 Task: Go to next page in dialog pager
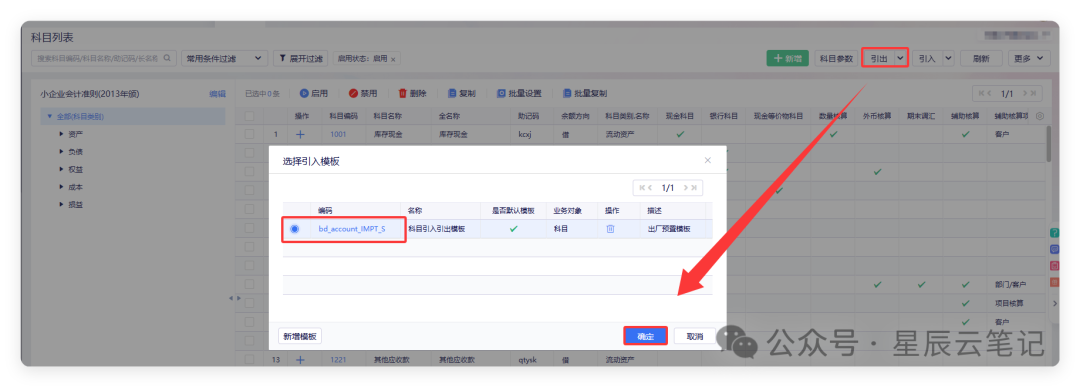685,187
